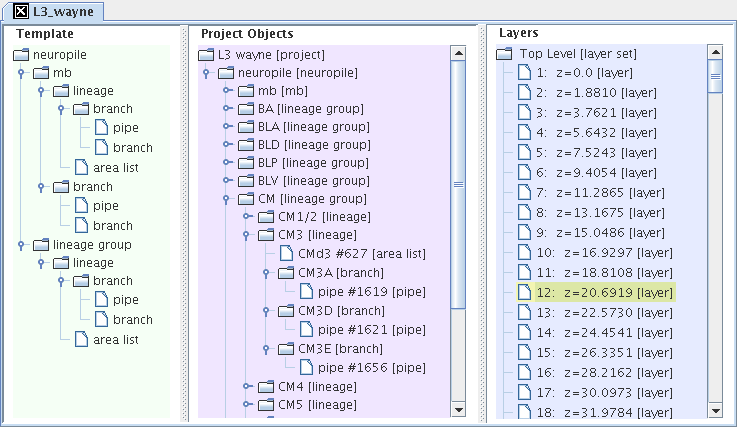The height and width of the screenshot is (427, 737).
Task: Click the Top Level layer set folder icon
Action: [x=504, y=54]
